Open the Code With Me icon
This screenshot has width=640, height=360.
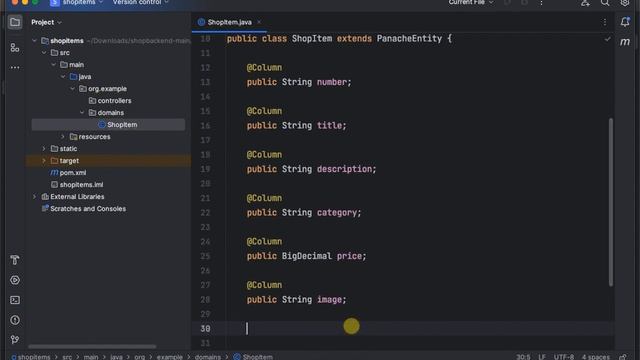pyautogui.click(x=585, y=3)
